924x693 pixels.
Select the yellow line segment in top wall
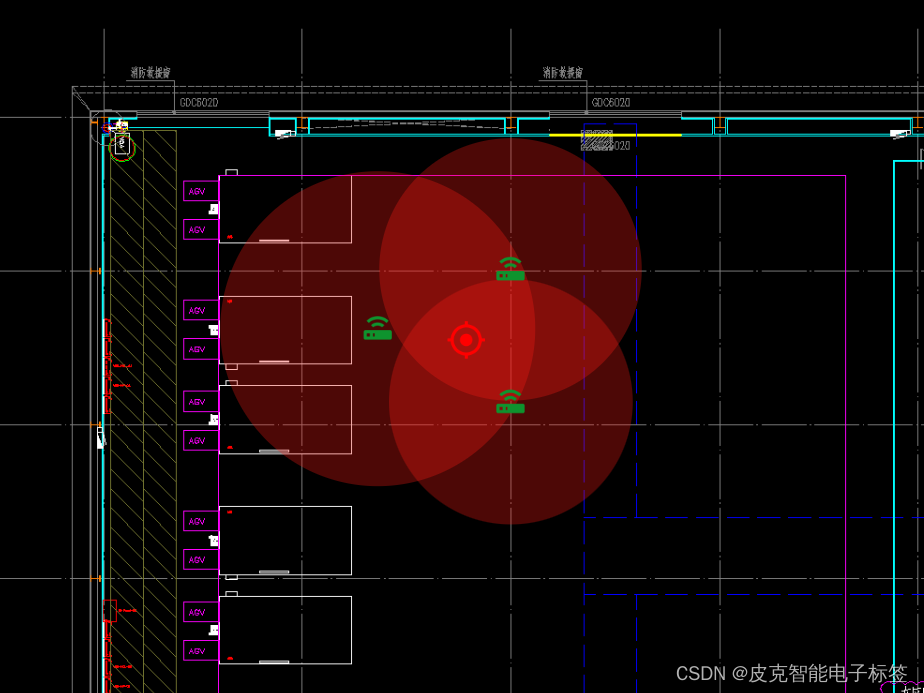coord(615,135)
